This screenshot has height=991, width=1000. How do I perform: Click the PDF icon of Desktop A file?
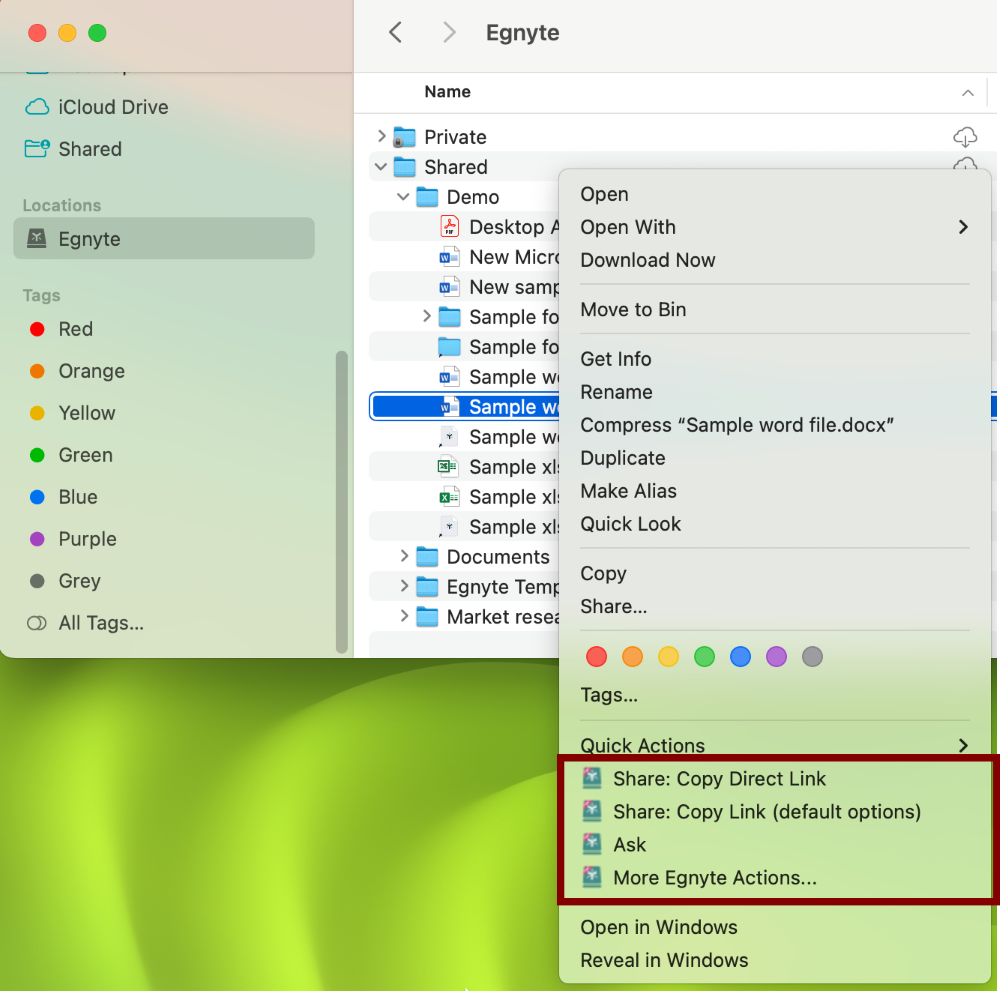pos(450,226)
